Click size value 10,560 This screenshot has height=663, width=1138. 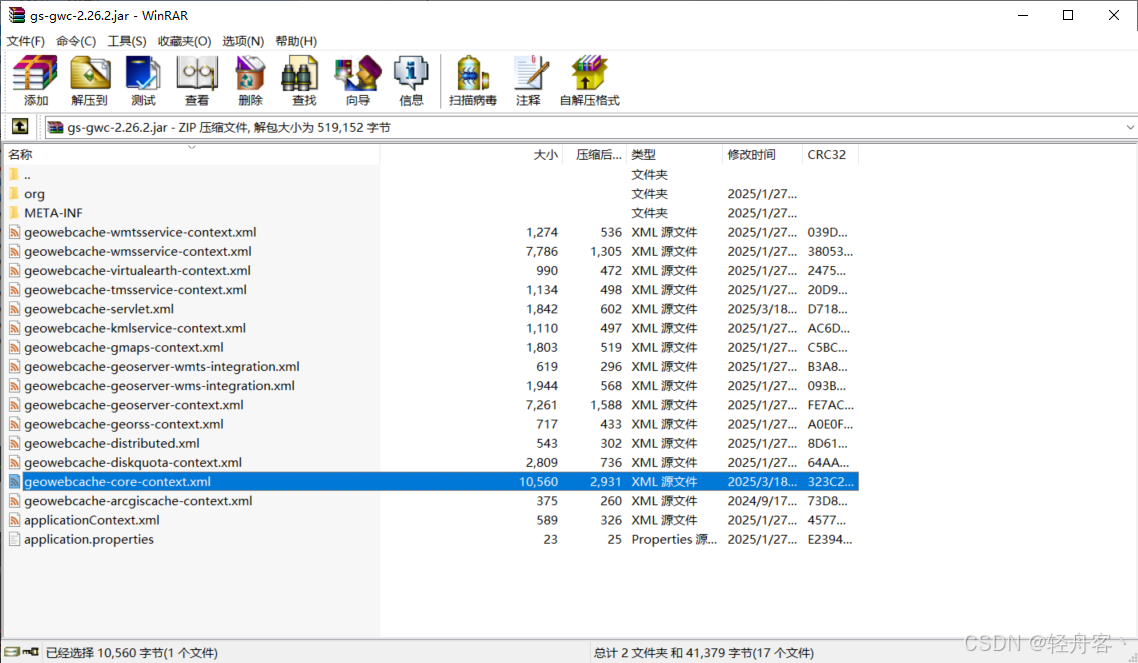pos(538,482)
